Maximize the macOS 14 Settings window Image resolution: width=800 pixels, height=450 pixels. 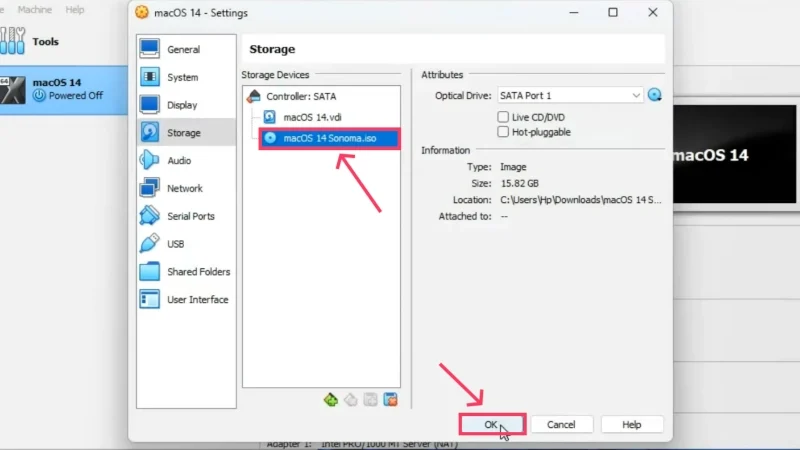point(613,12)
